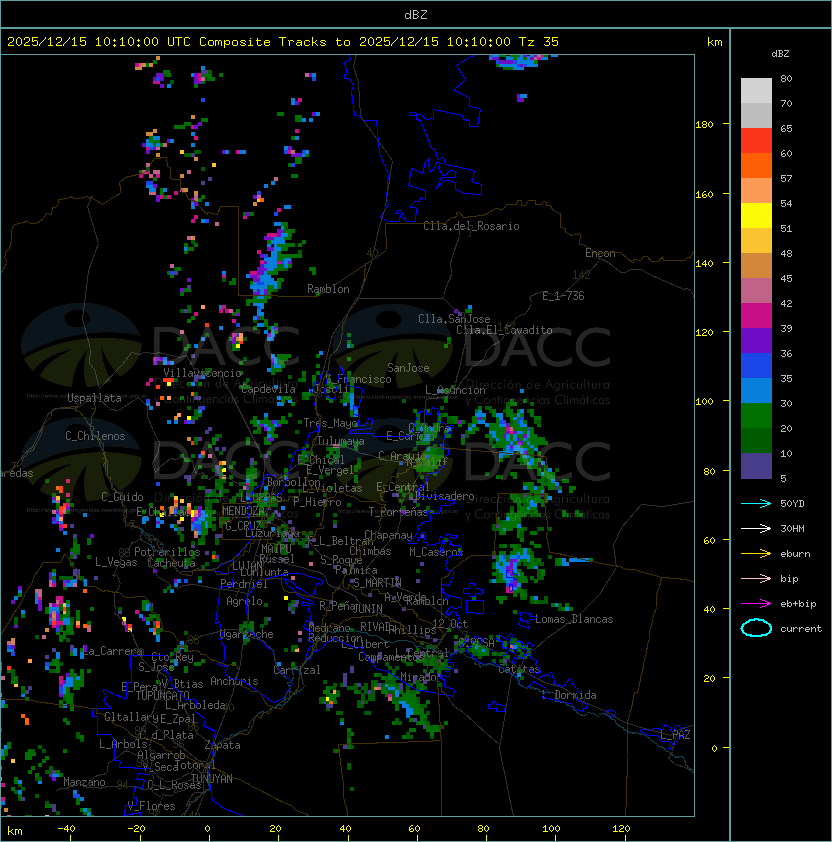Click the 'C_Guido' map label

pyautogui.click(x=122, y=497)
